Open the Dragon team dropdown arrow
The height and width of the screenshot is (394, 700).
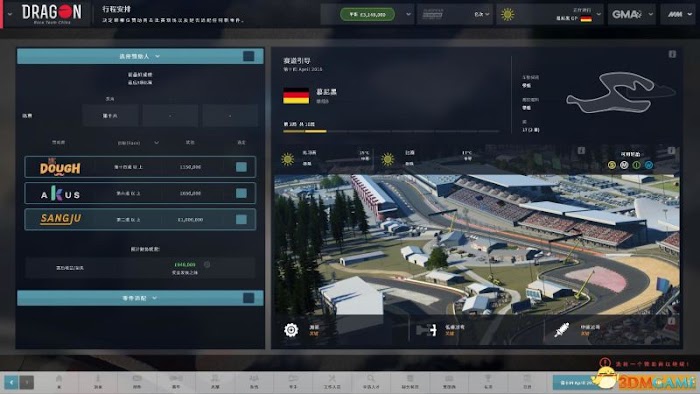click(10, 14)
